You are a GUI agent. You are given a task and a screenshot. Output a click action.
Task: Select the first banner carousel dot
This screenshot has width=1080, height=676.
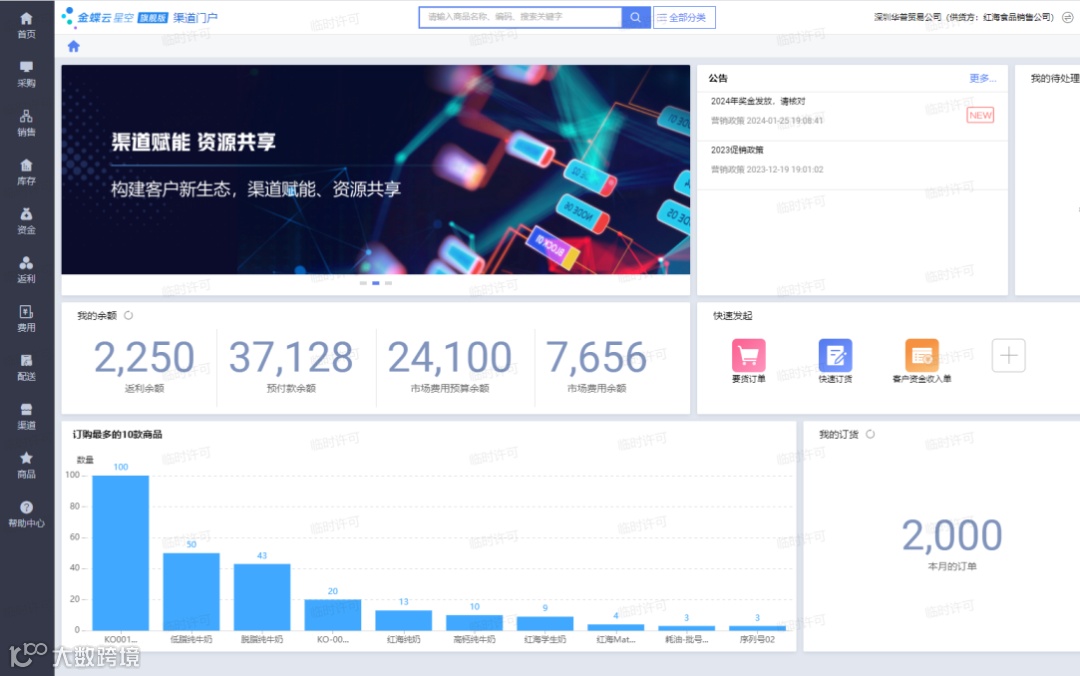pyautogui.click(x=363, y=283)
